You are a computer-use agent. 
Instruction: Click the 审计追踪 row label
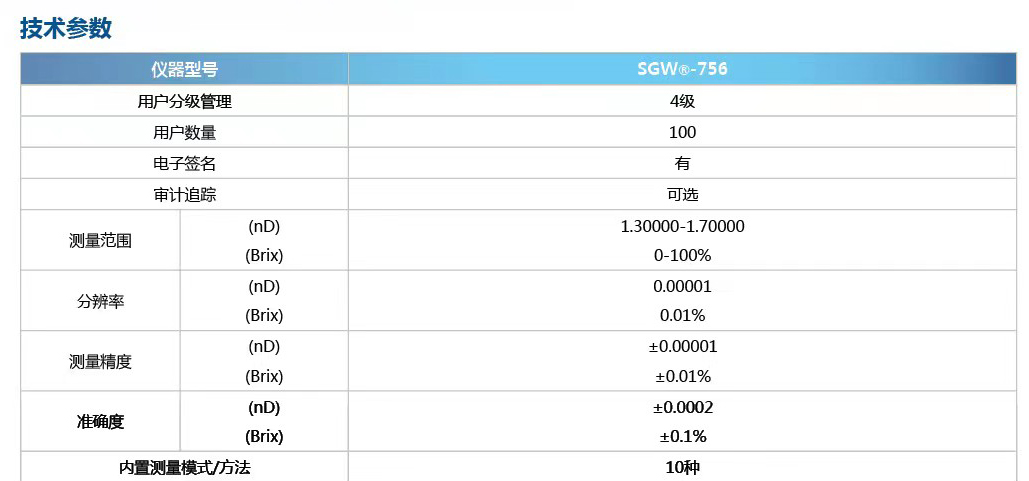point(184,195)
